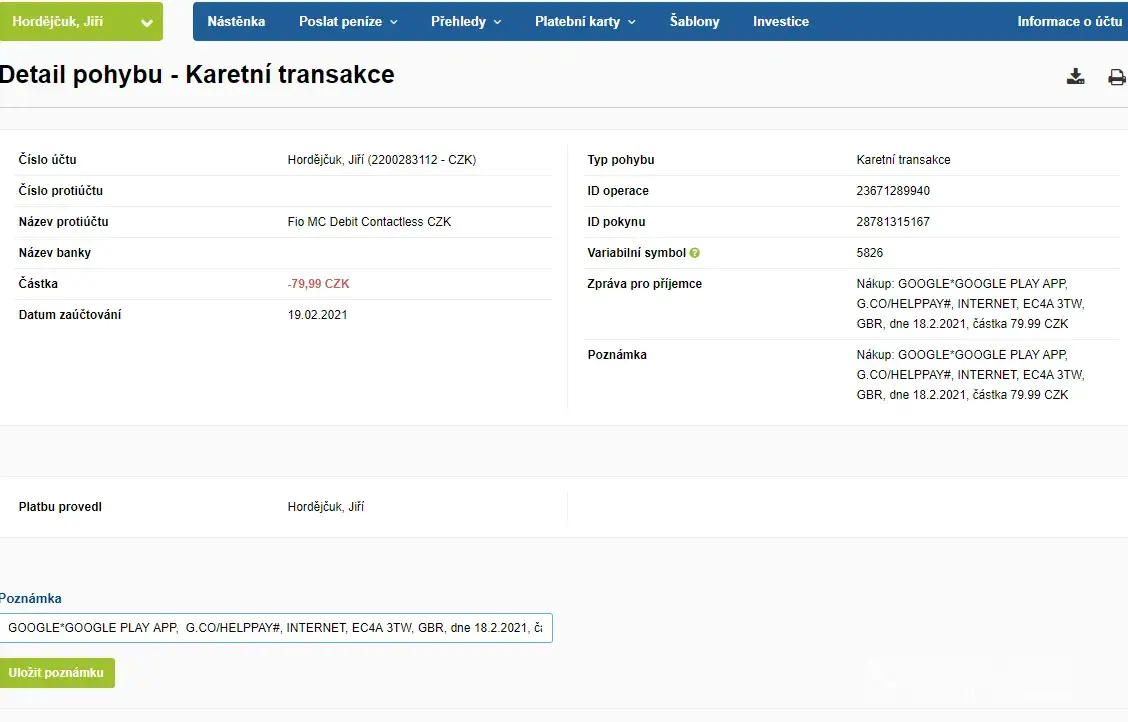
Task: Select ID operace value 23671289940
Action: pos(893,191)
